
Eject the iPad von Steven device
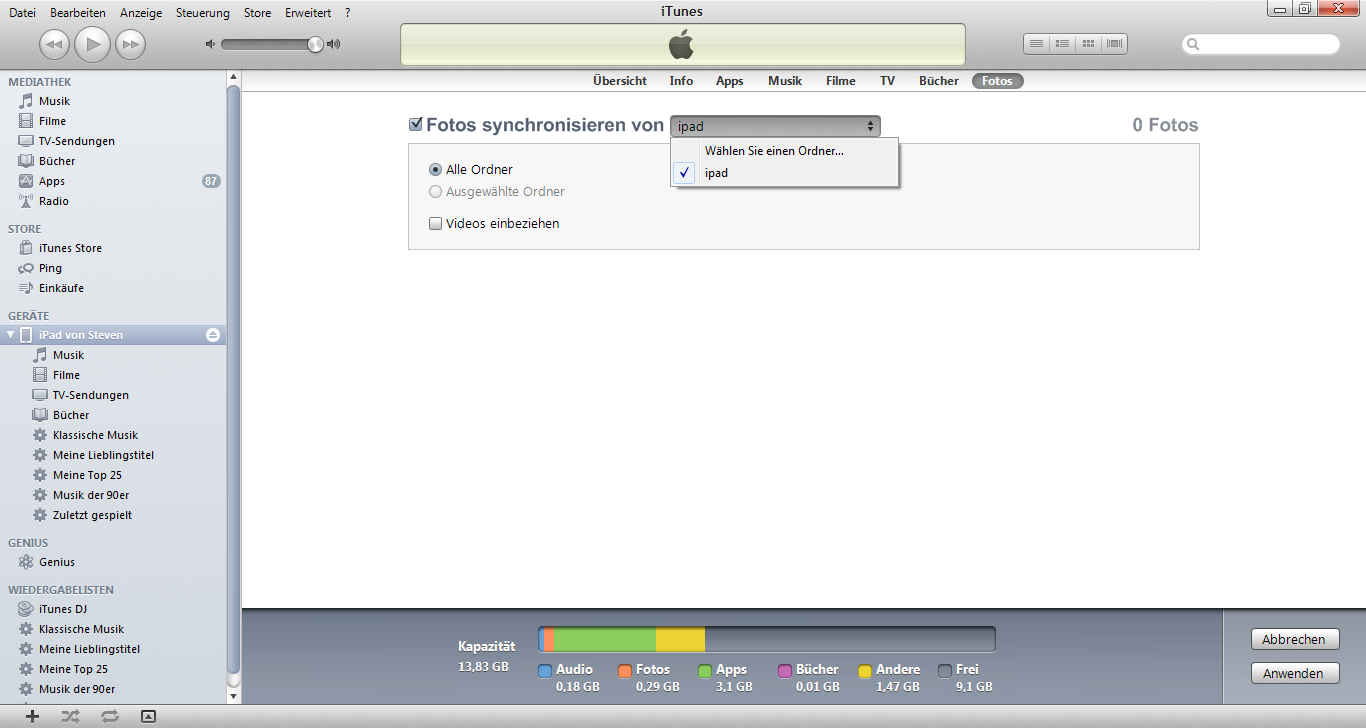pyautogui.click(x=212, y=335)
